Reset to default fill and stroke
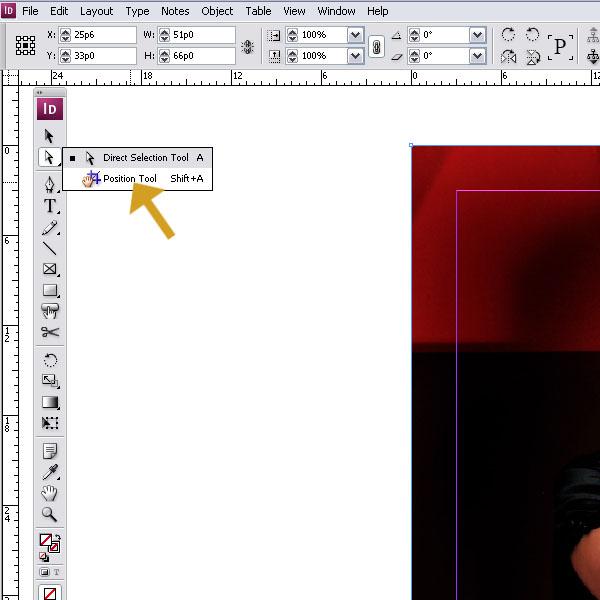Viewport: 600px width, 600px height. 43,557
